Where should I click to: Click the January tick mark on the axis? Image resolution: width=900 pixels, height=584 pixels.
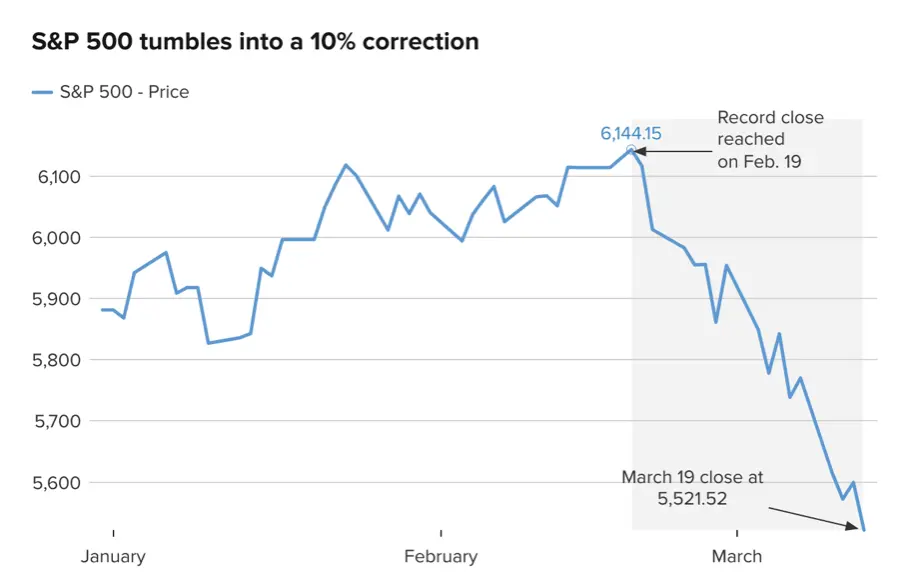point(114,533)
